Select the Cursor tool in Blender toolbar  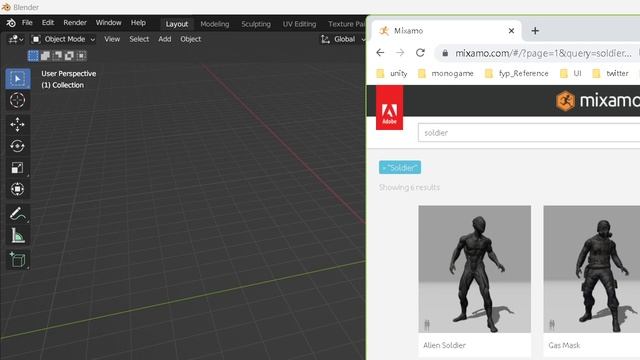pyautogui.click(x=18, y=100)
